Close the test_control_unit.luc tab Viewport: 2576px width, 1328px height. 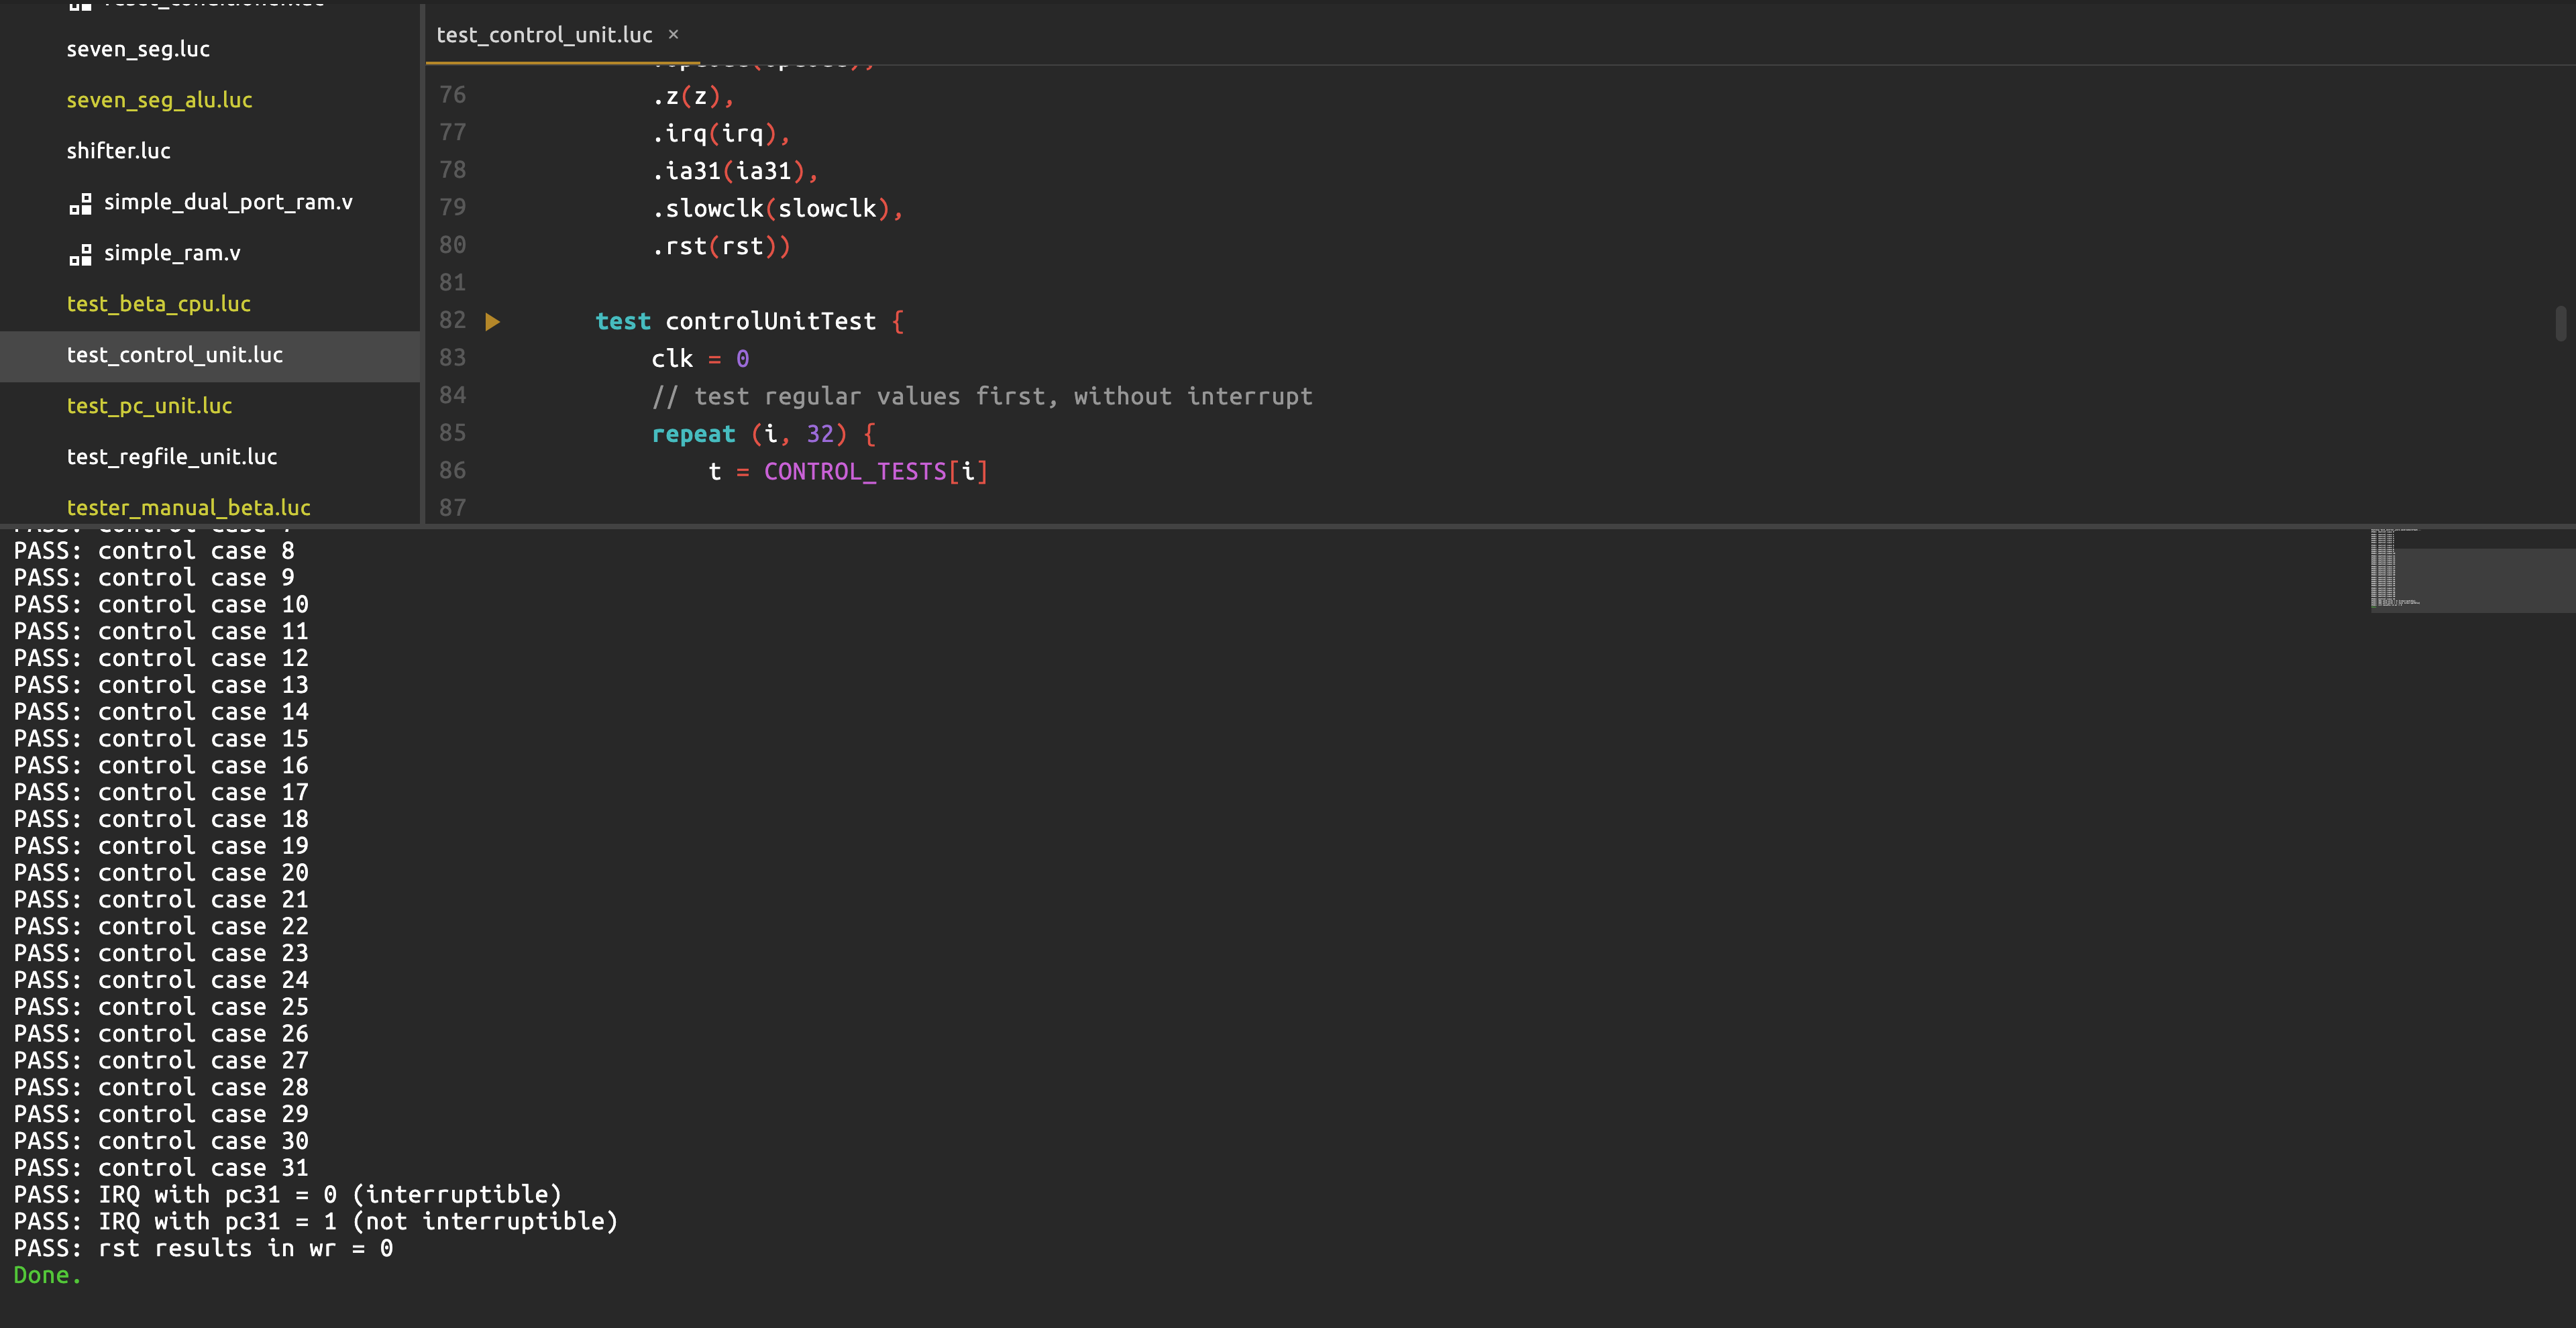[673, 34]
